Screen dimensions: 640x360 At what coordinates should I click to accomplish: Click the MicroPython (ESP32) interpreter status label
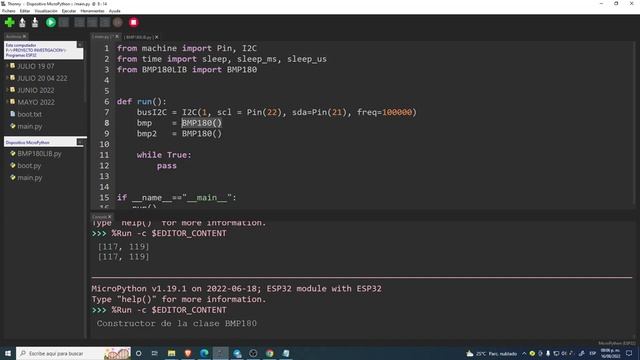616,343
